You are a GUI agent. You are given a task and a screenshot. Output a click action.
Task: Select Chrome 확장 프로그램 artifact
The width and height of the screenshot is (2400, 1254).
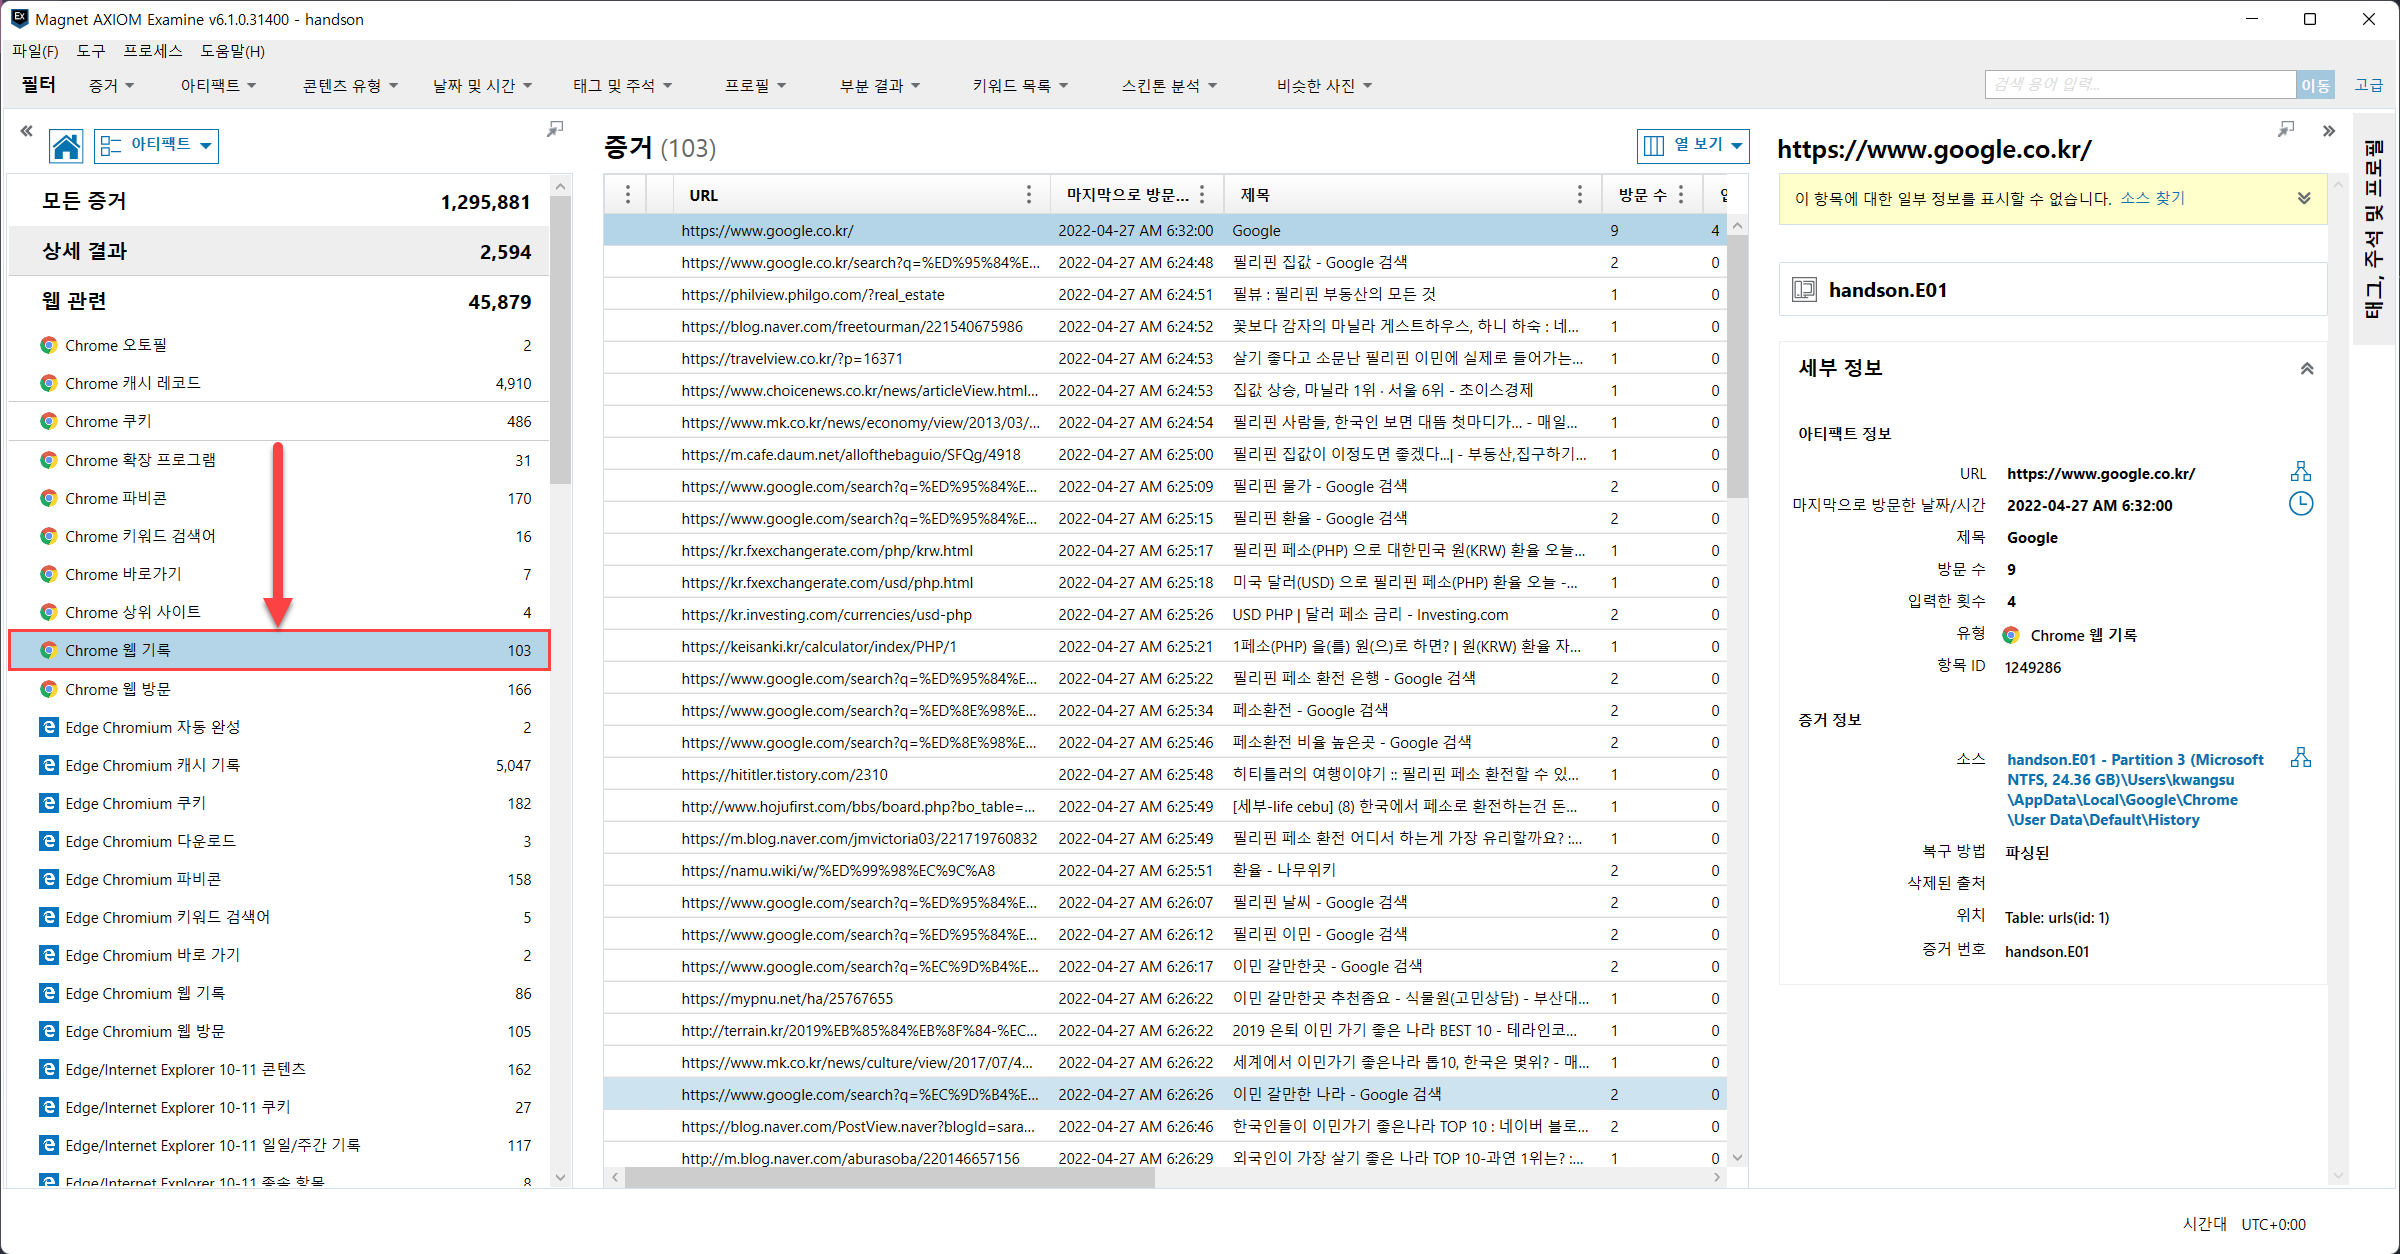[279, 460]
